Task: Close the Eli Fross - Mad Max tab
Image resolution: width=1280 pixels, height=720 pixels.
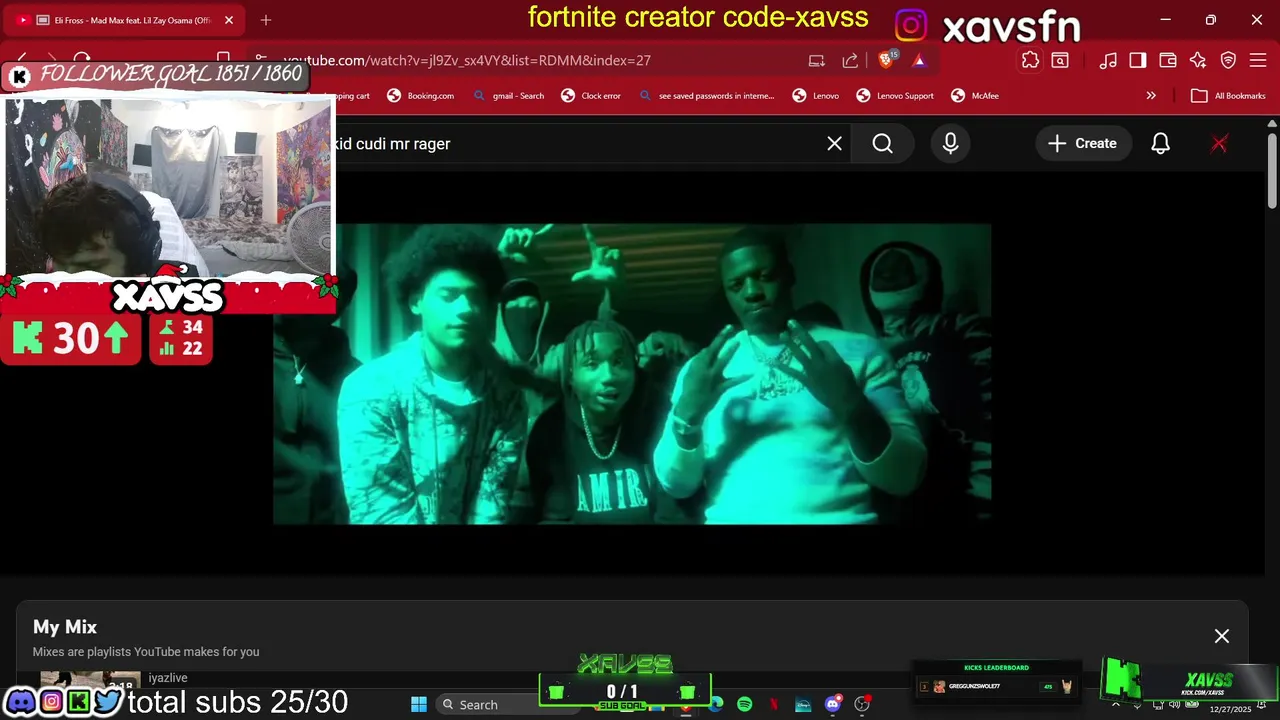Action: coord(229,20)
